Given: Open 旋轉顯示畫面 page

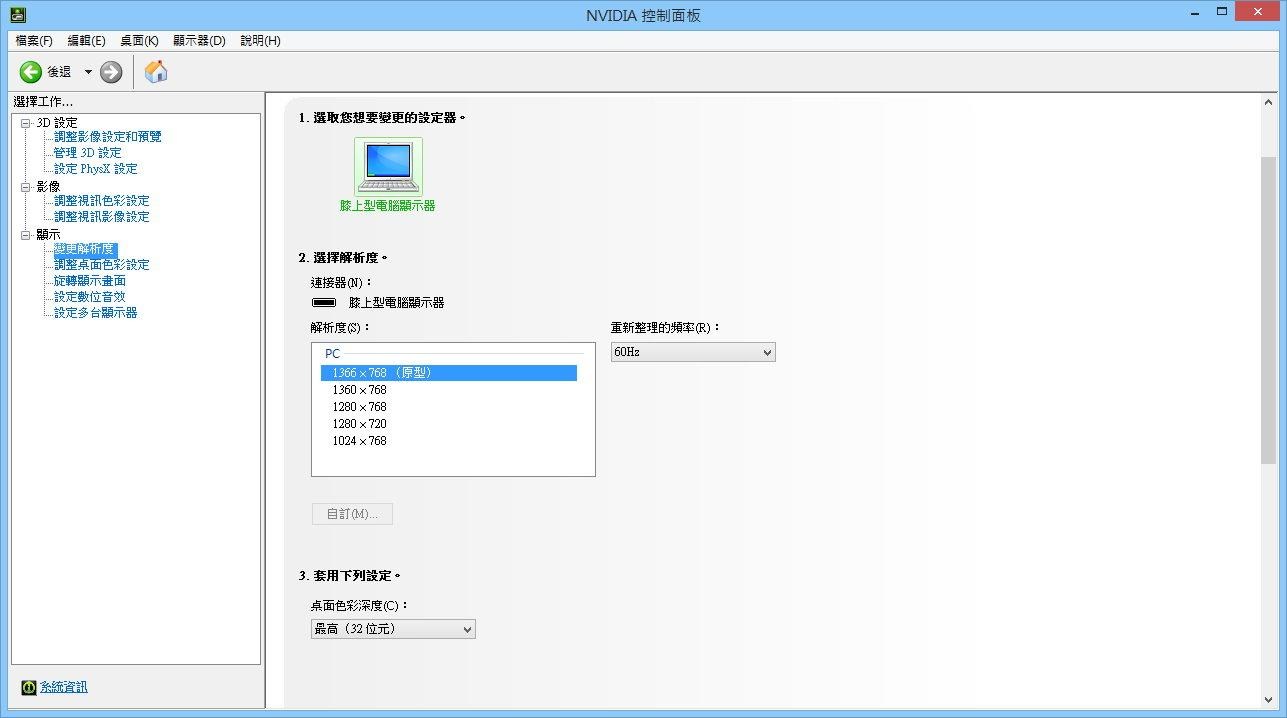Looking at the screenshot, I should click(89, 280).
